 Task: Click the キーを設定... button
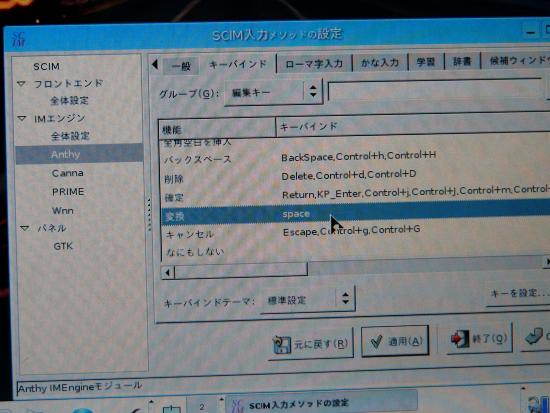click(519, 294)
